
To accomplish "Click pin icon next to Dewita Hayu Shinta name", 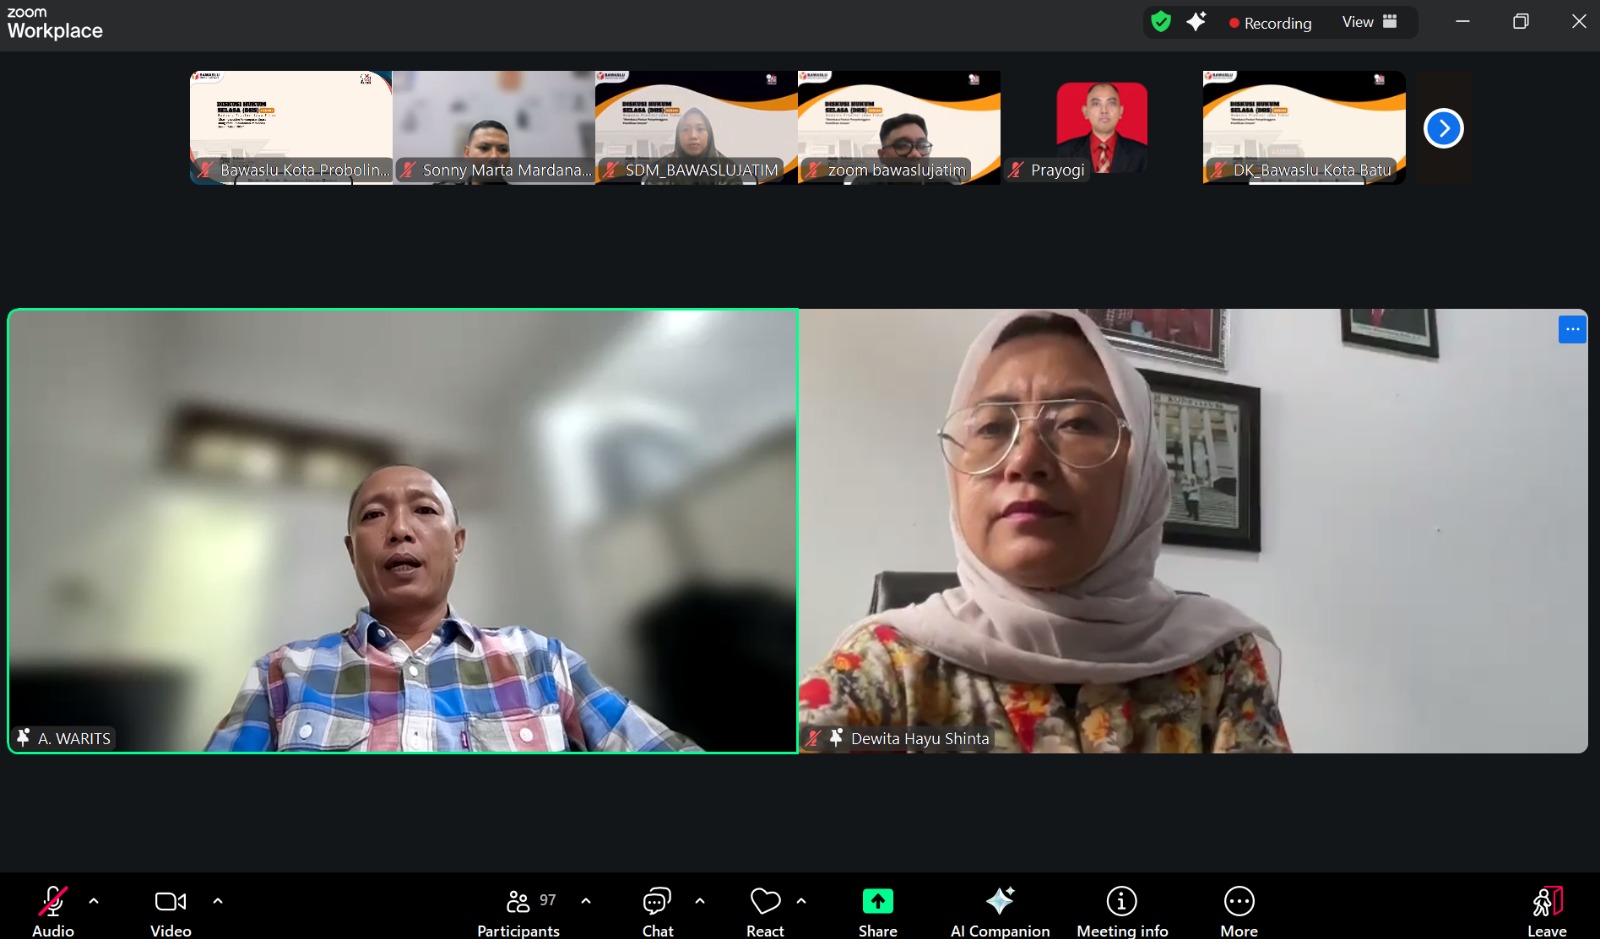I will coord(836,738).
